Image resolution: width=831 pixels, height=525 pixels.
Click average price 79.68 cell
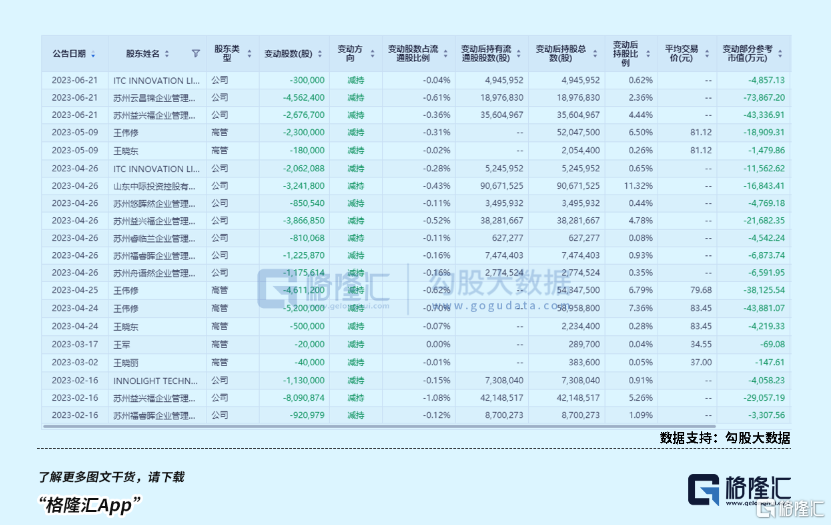coord(701,290)
